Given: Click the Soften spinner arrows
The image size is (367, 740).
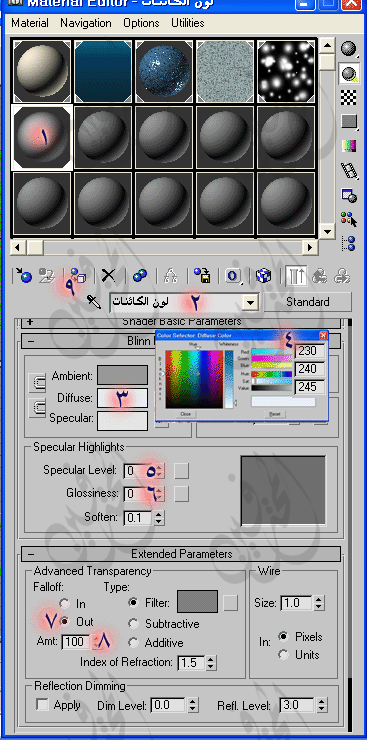Looking at the screenshot, I should 159,518.
